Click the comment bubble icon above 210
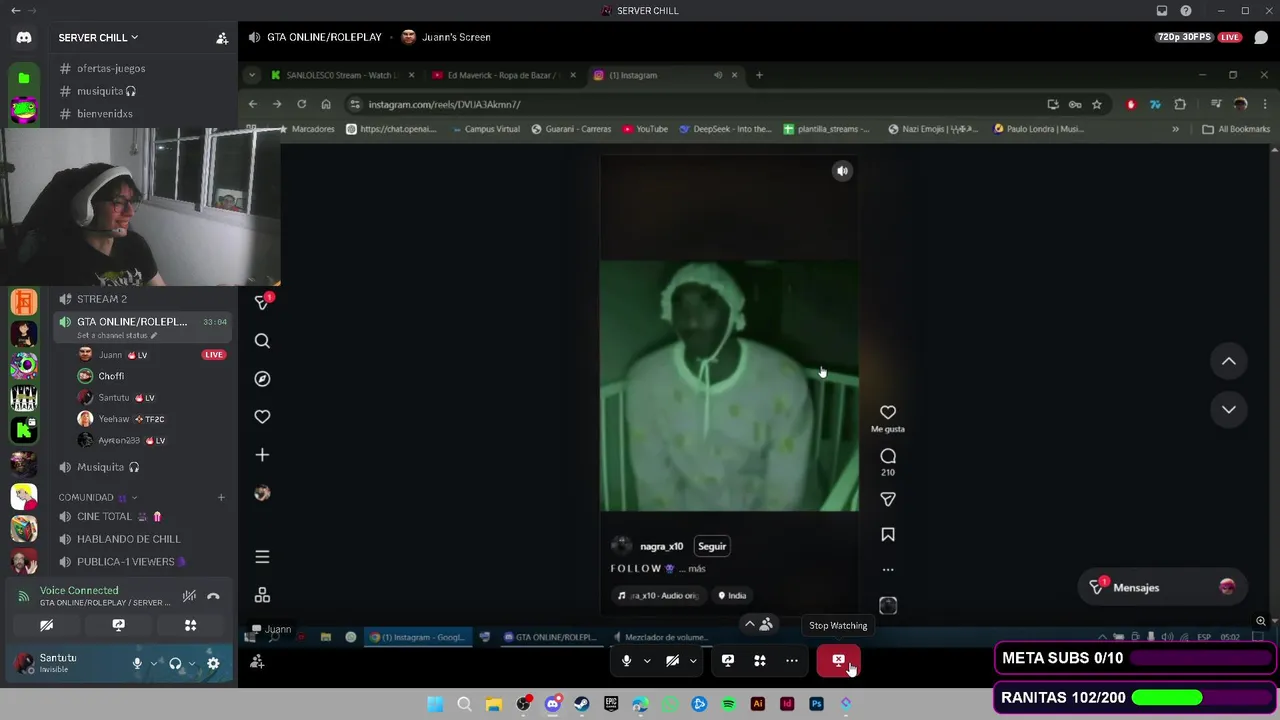This screenshot has width=1280, height=720. pos(888,456)
